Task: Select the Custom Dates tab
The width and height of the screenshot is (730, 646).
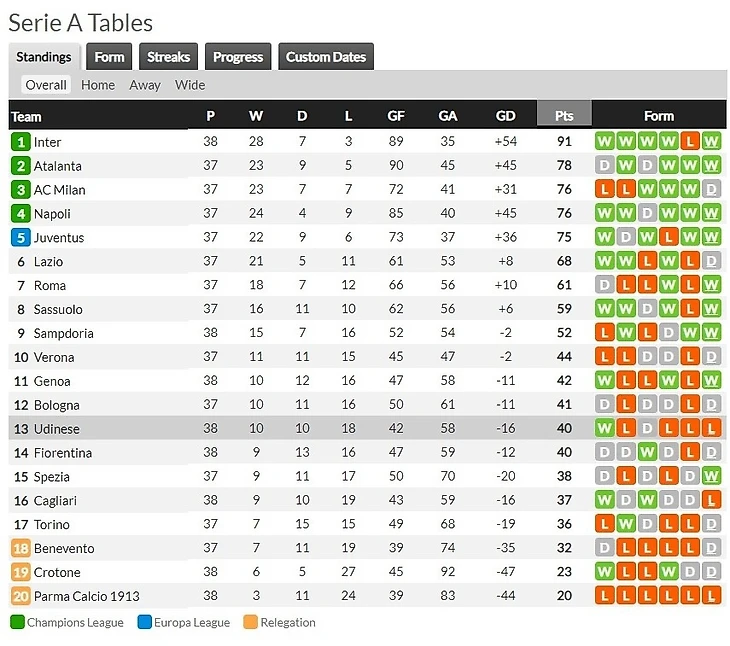Action: [x=326, y=57]
